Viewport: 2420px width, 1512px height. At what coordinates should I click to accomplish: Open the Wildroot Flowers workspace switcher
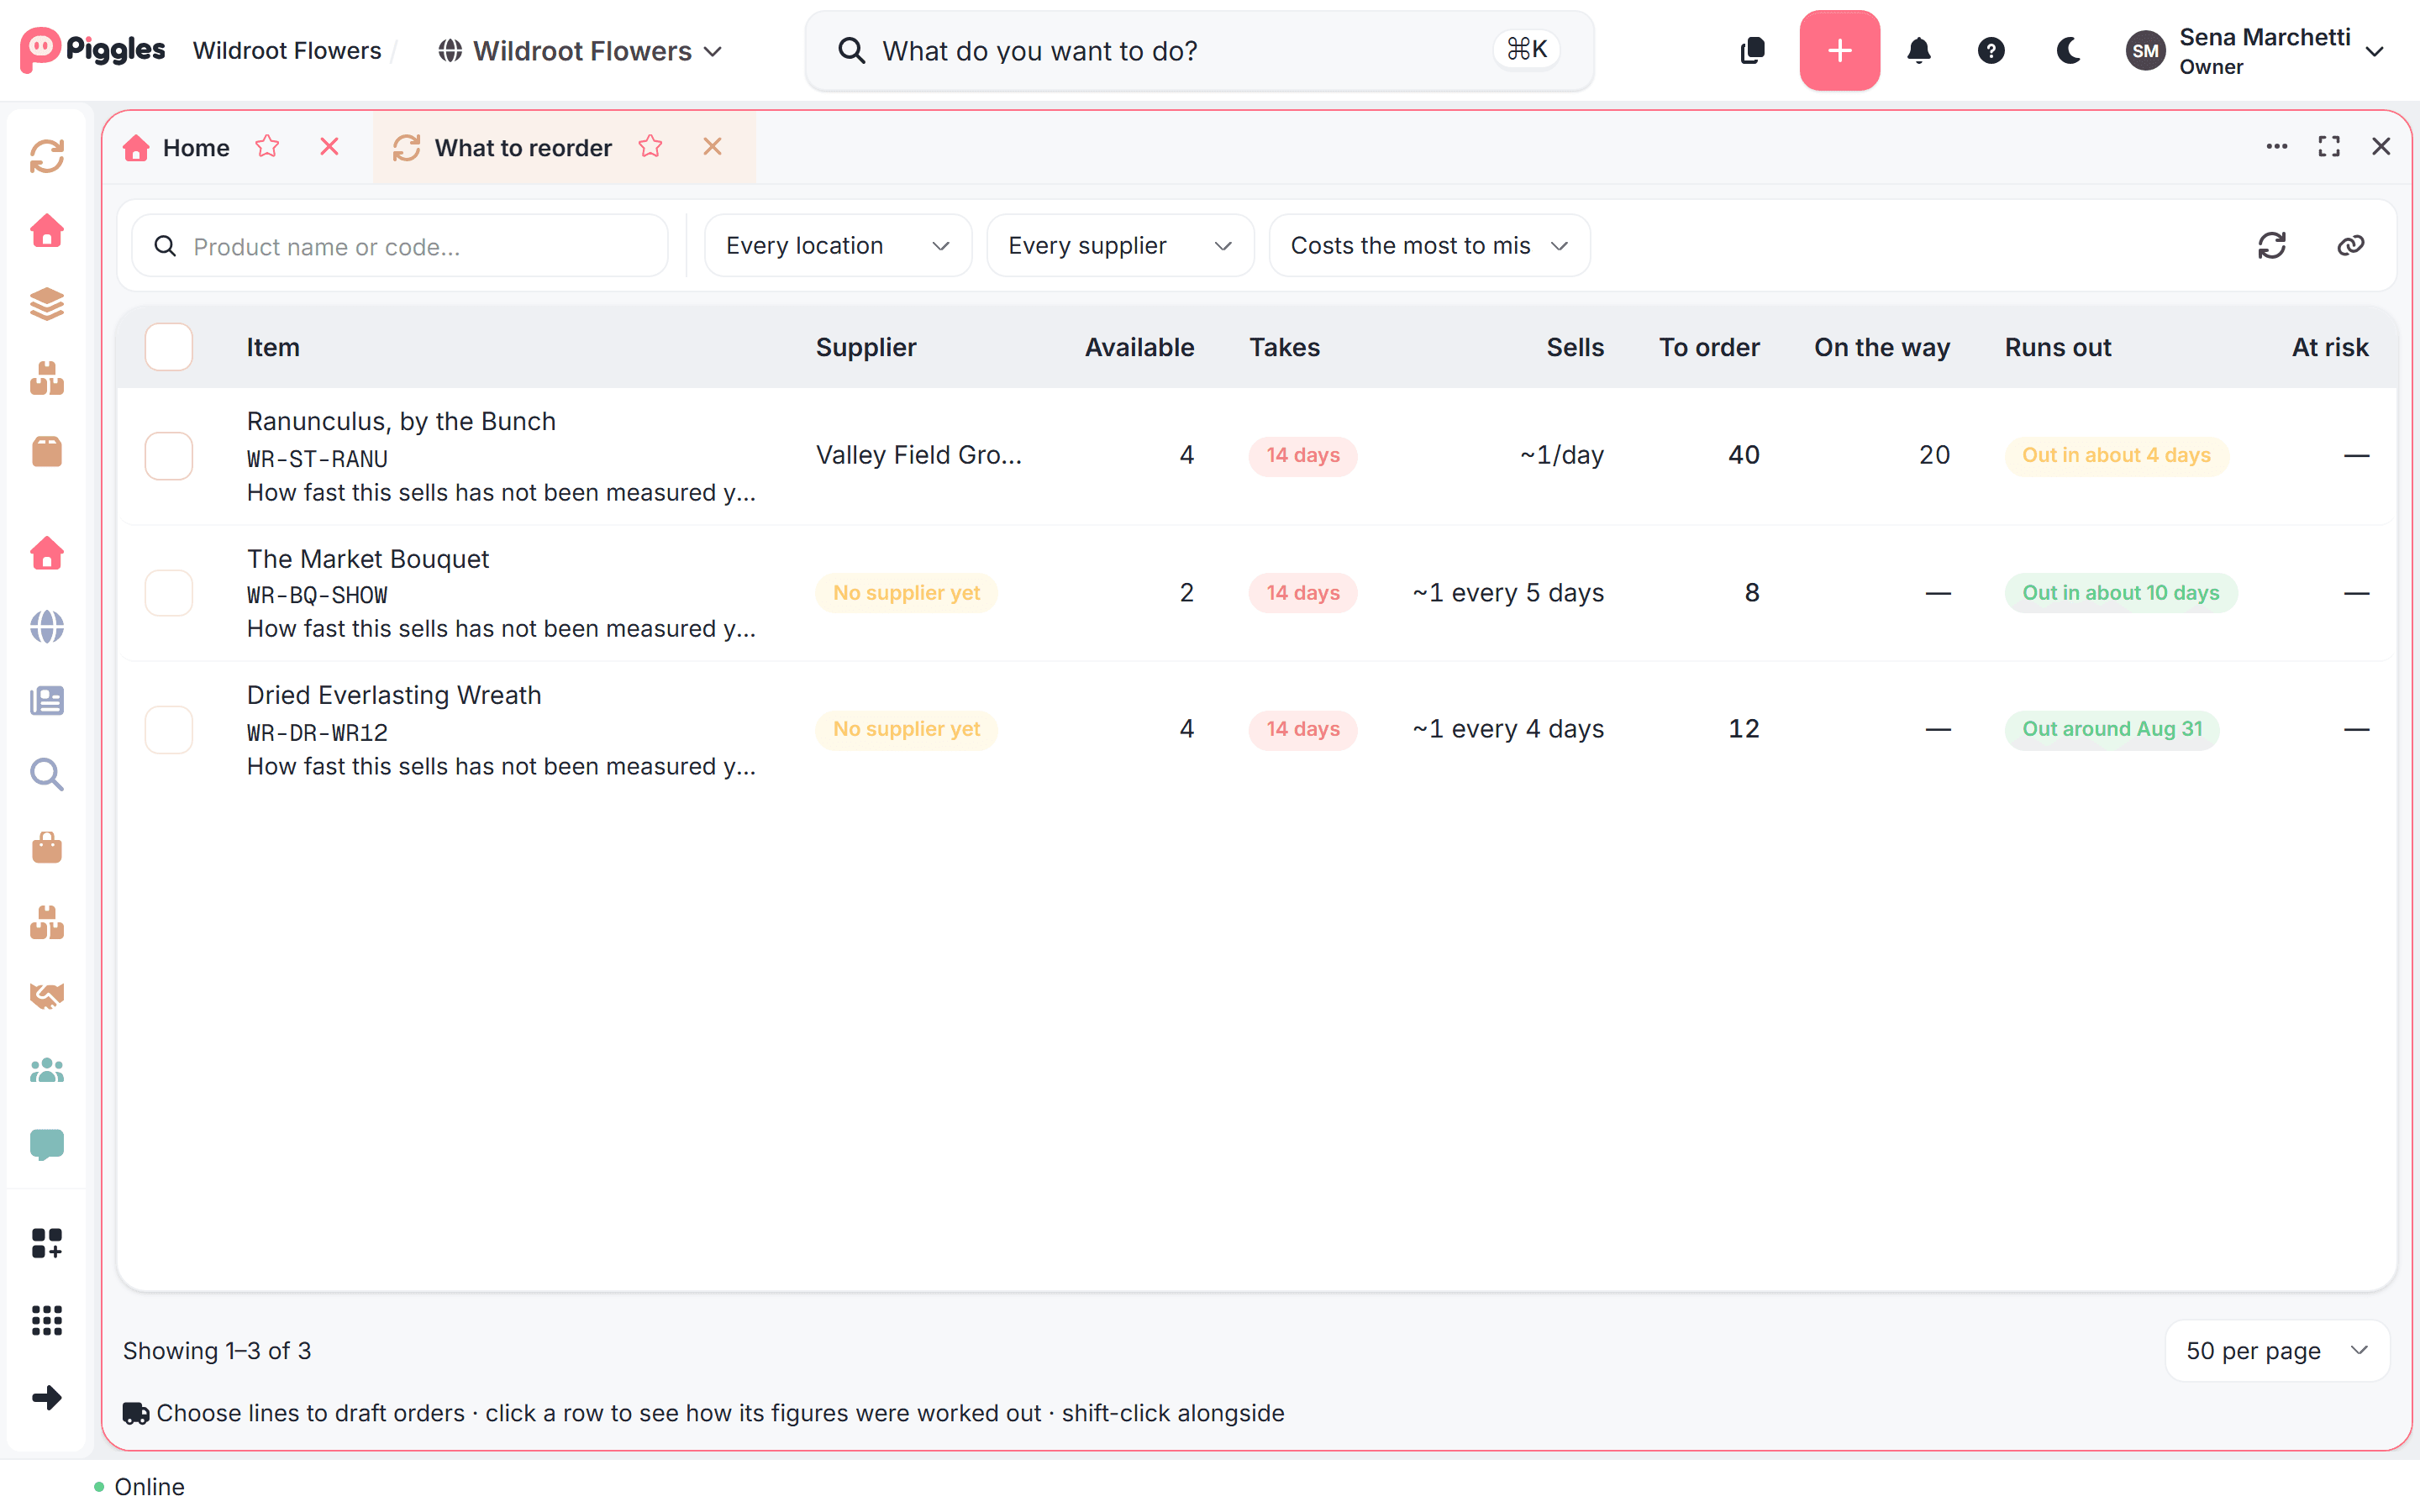coord(580,50)
